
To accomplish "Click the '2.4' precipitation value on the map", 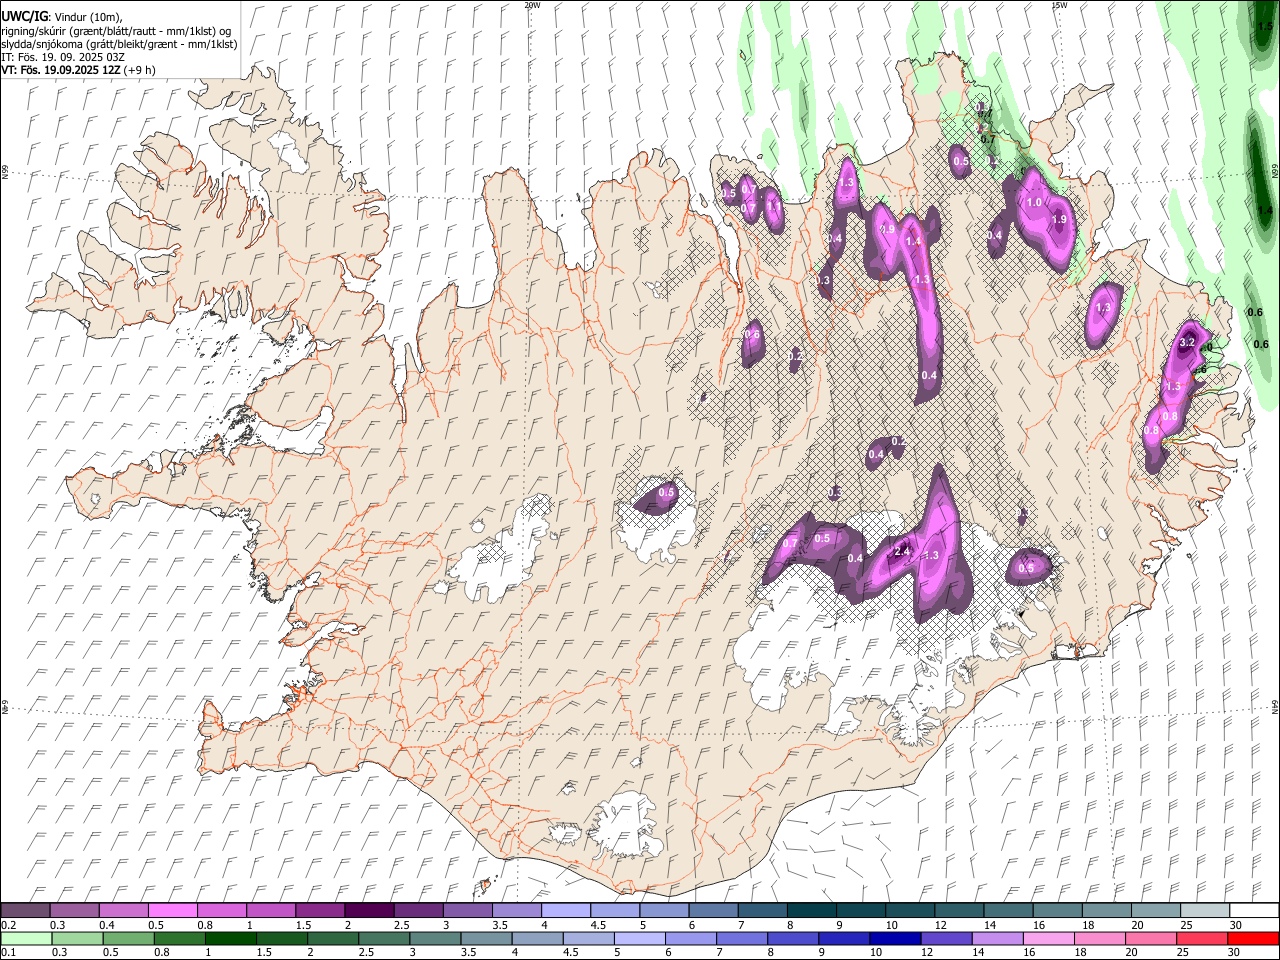I will [901, 551].
